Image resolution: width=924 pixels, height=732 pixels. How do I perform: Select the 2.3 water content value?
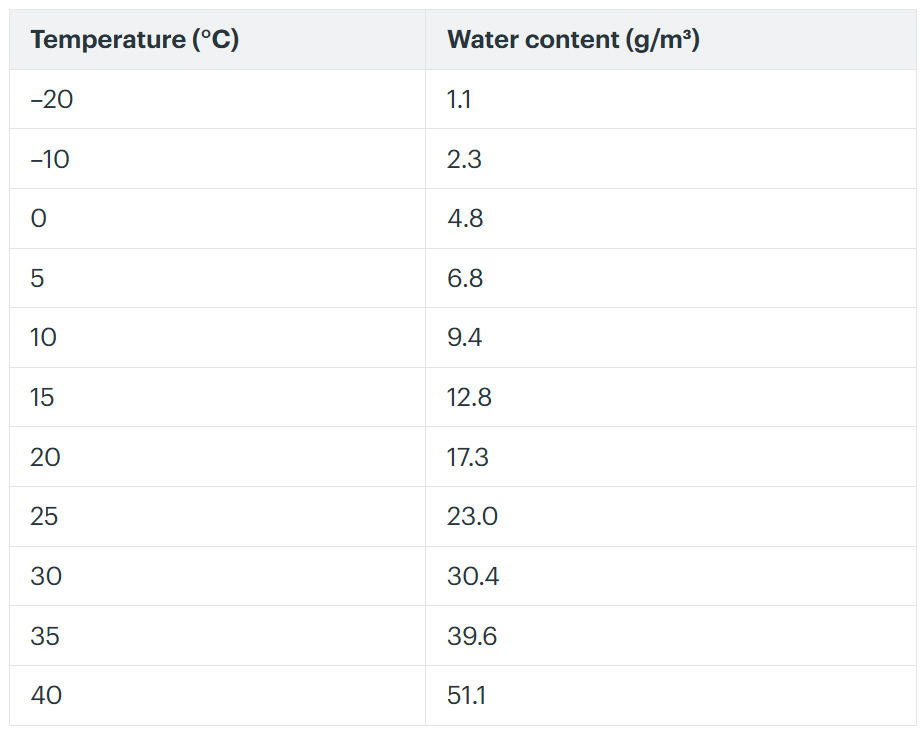point(464,160)
